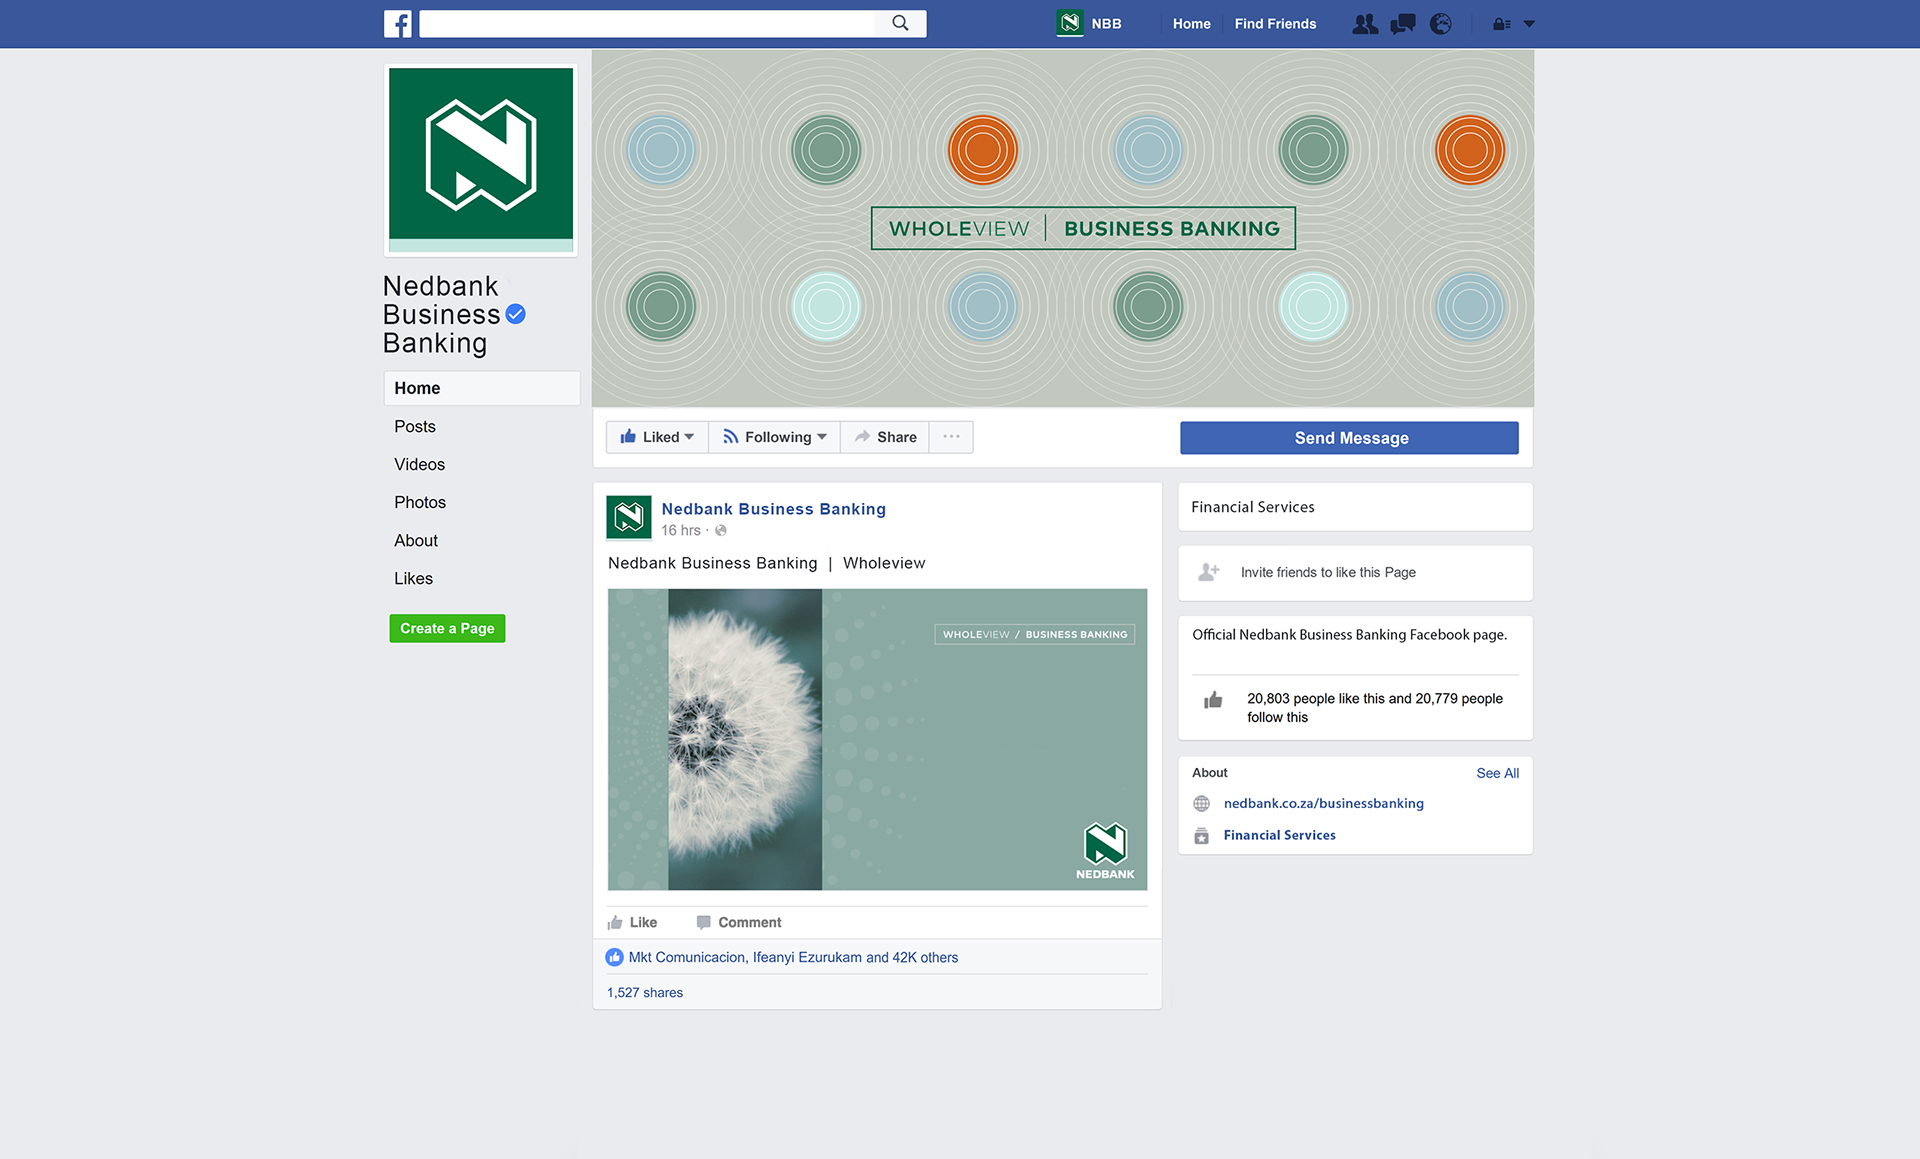Click the Share button under cover photo
The height and width of the screenshot is (1159, 1920).
tap(885, 437)
